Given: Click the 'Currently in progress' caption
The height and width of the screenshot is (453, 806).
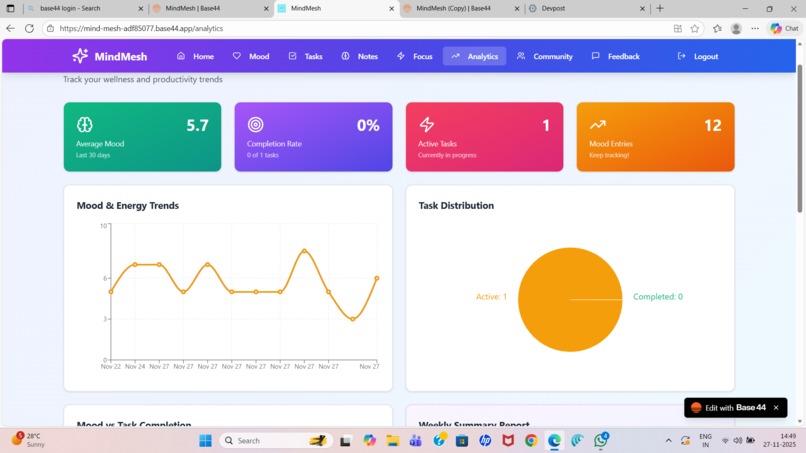Looking at the screenshot, I should [x=447, y=155].
